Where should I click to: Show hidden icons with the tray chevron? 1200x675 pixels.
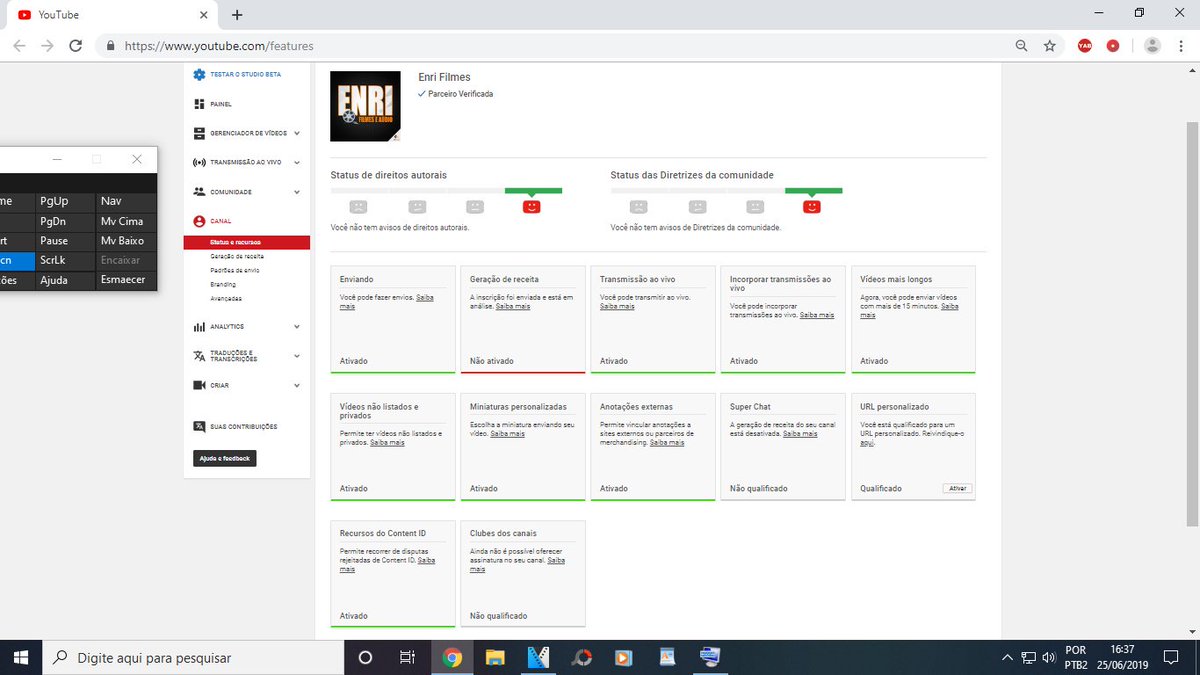[1007, 657]
